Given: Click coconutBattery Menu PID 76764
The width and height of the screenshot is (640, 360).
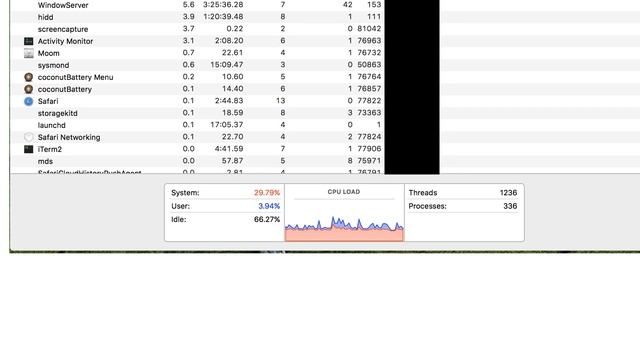Looking at the screenshot, I should tap(369, 77).
